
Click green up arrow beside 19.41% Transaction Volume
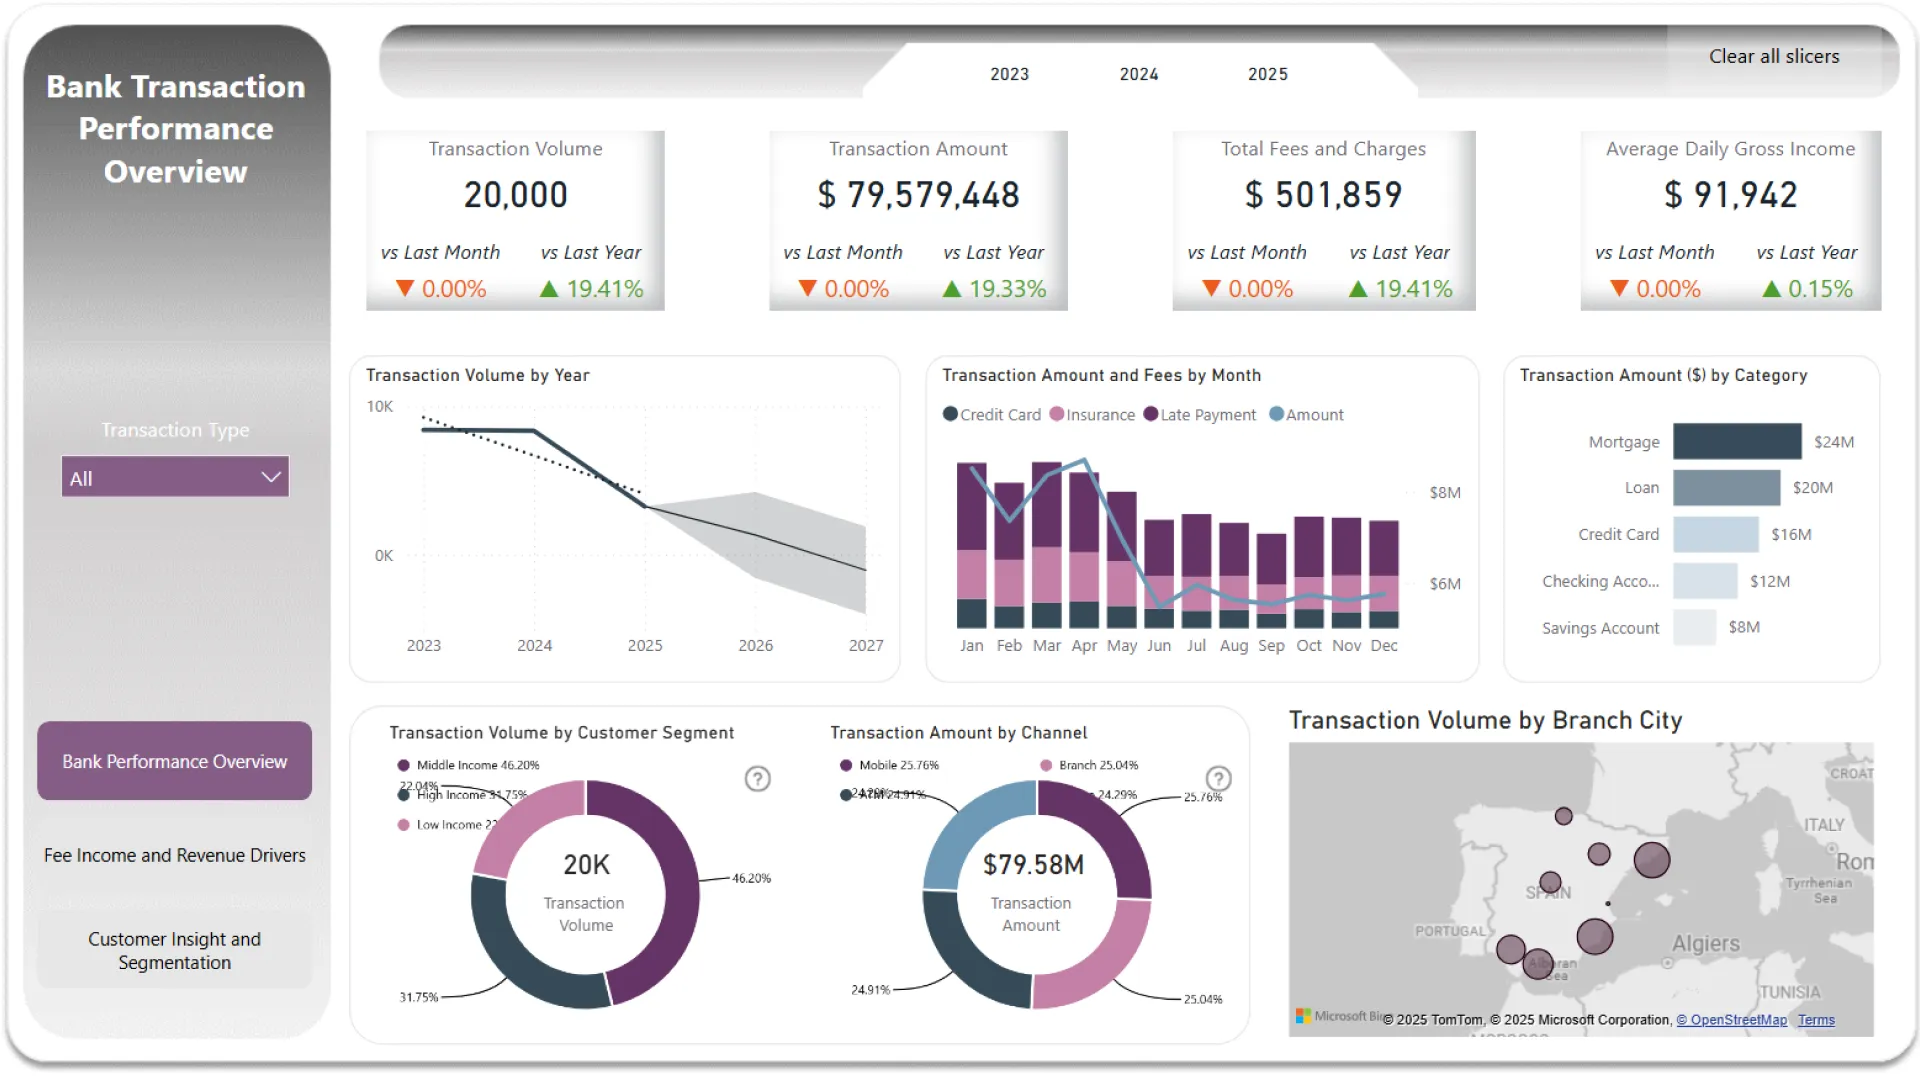(549, 289)
